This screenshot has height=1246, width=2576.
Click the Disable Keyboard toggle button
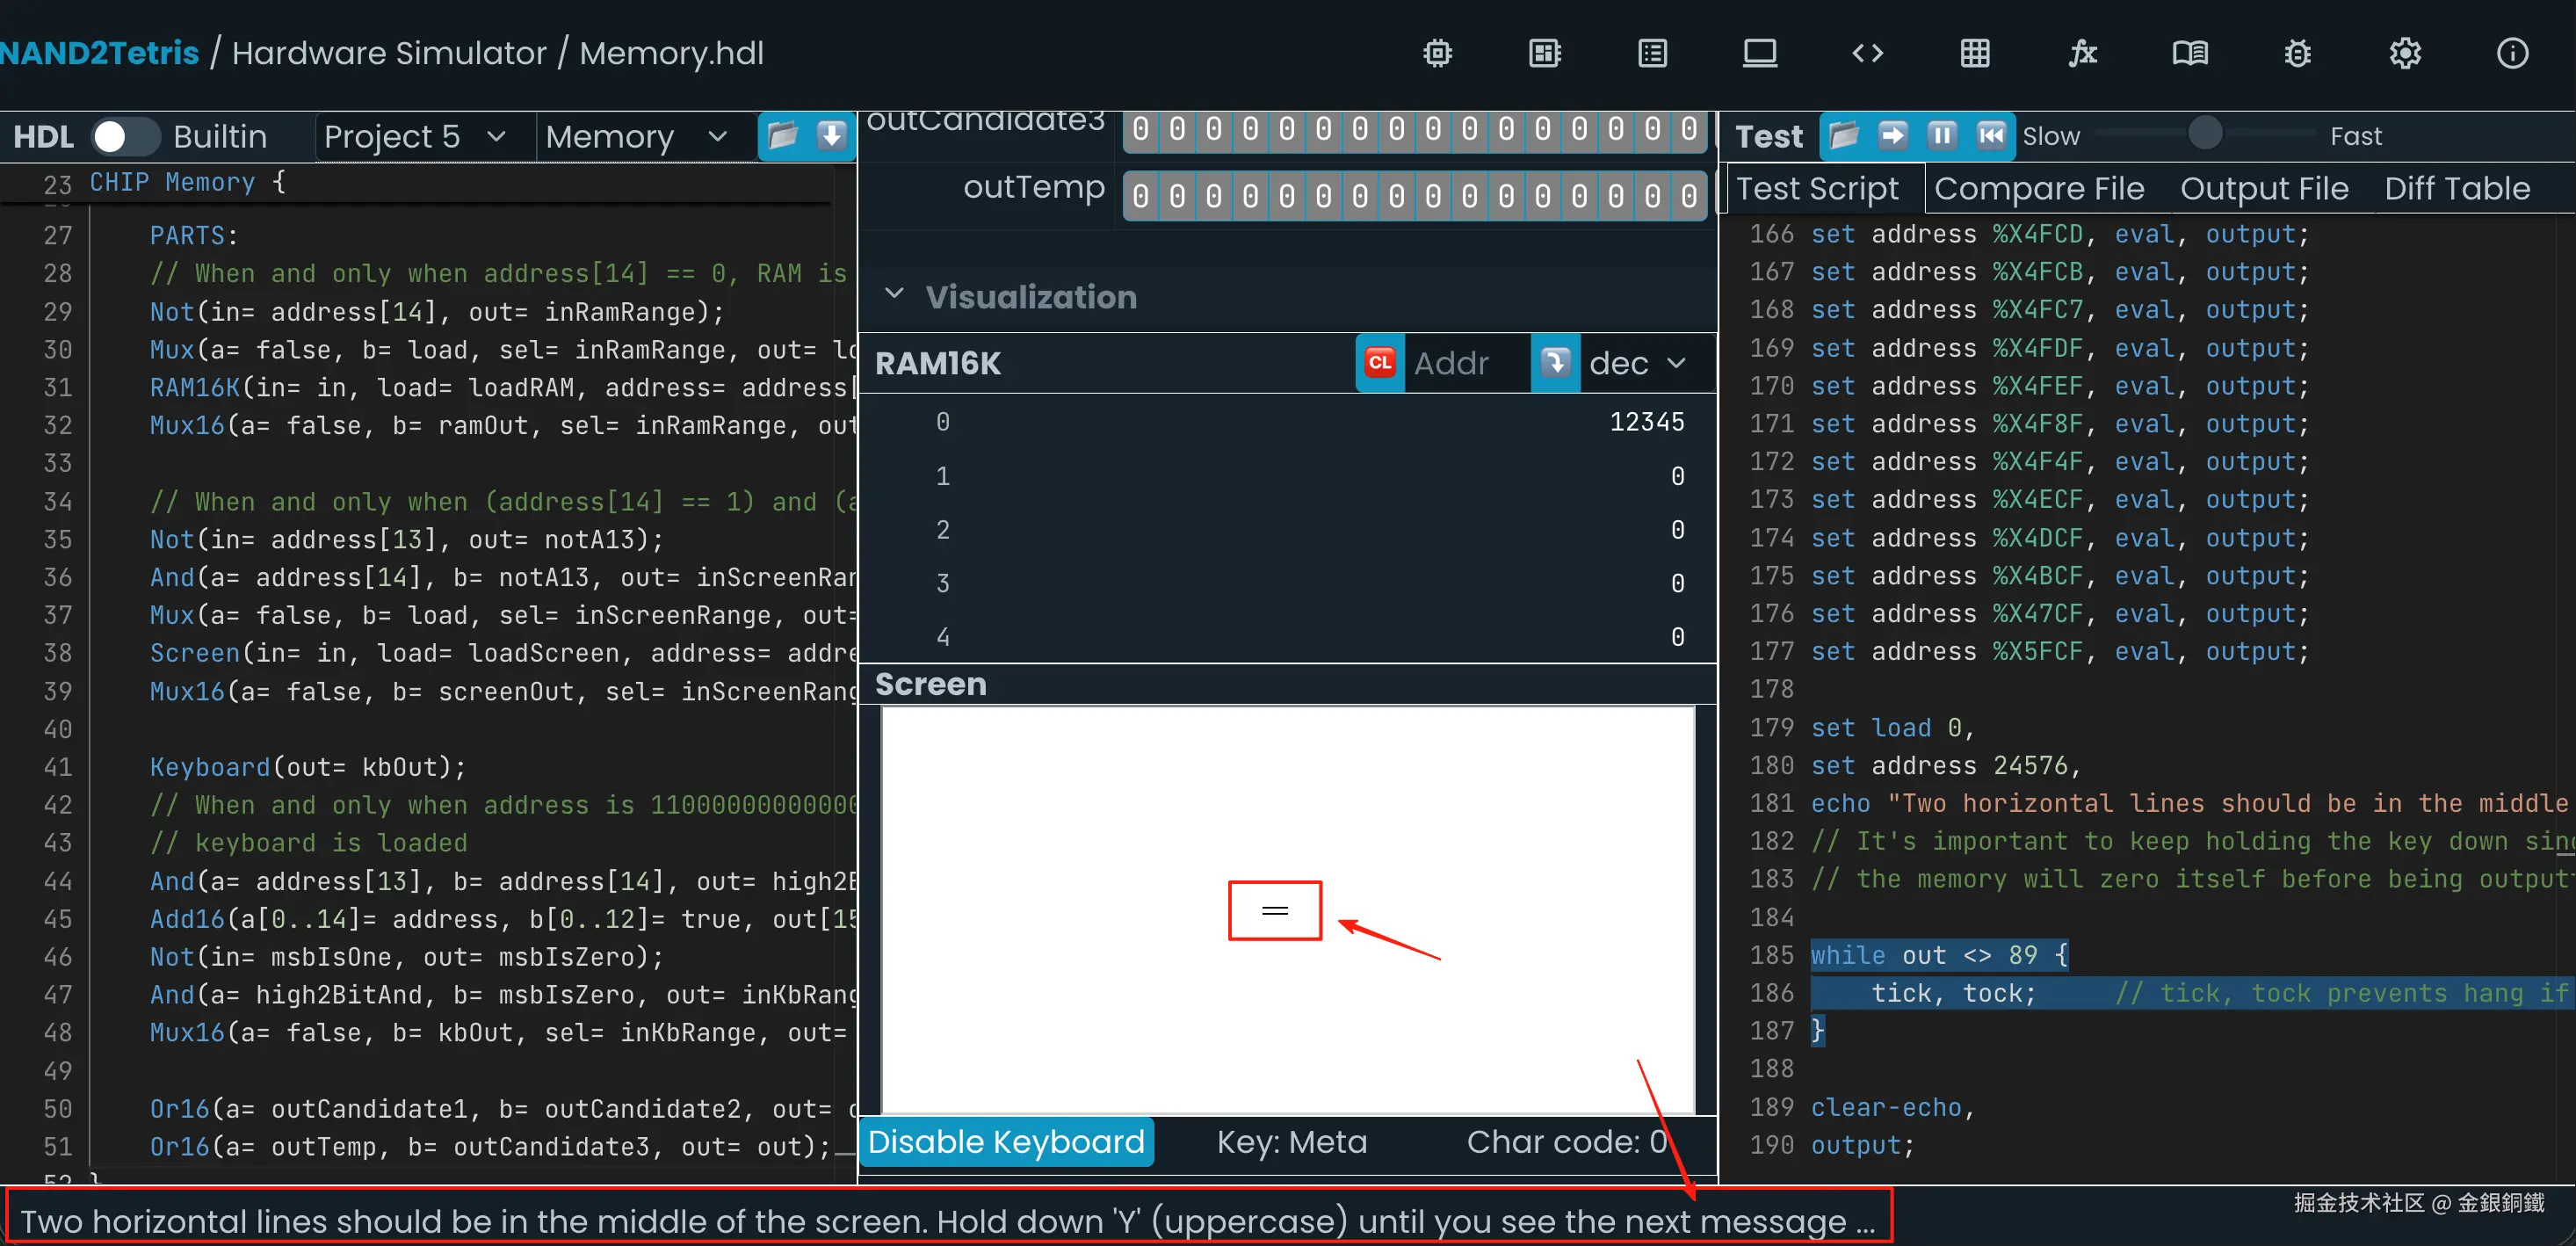[x=1005, y=1141]
